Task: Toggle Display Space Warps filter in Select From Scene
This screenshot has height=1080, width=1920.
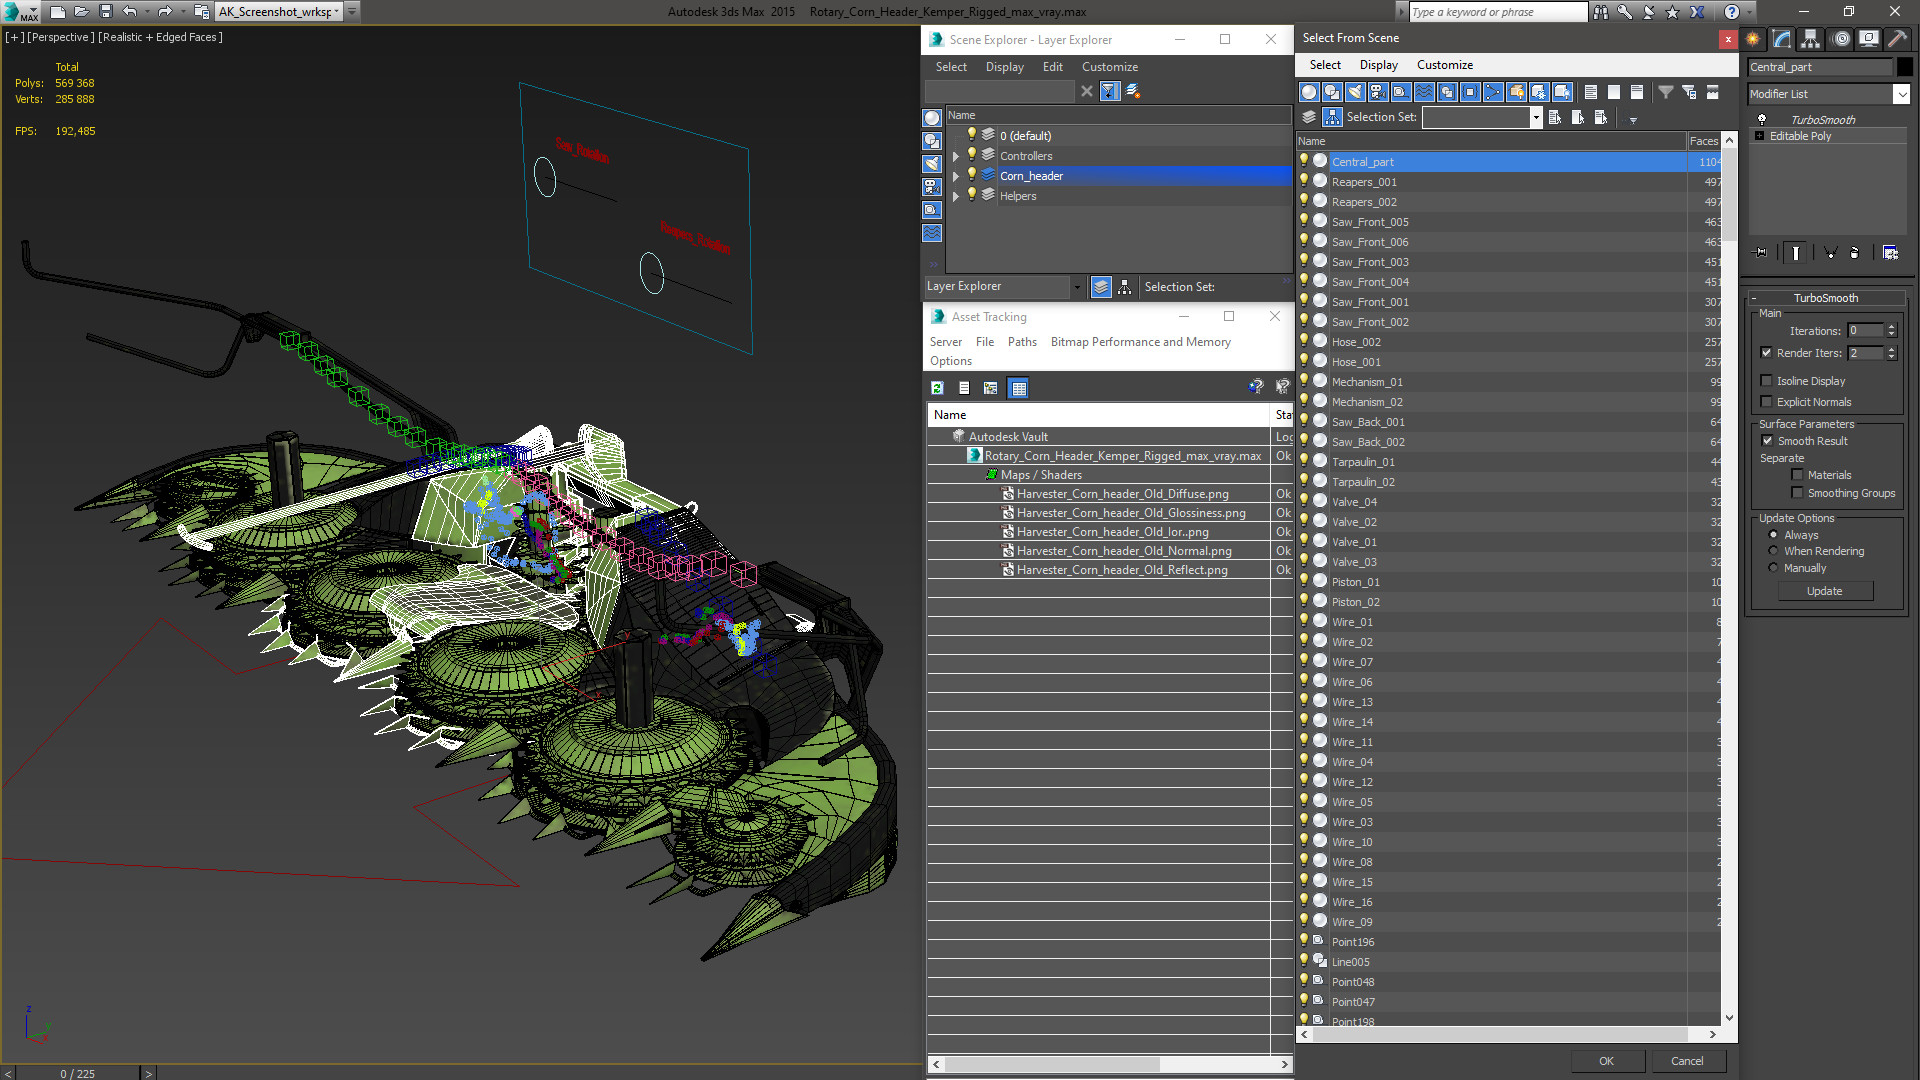Action: 1424,92
